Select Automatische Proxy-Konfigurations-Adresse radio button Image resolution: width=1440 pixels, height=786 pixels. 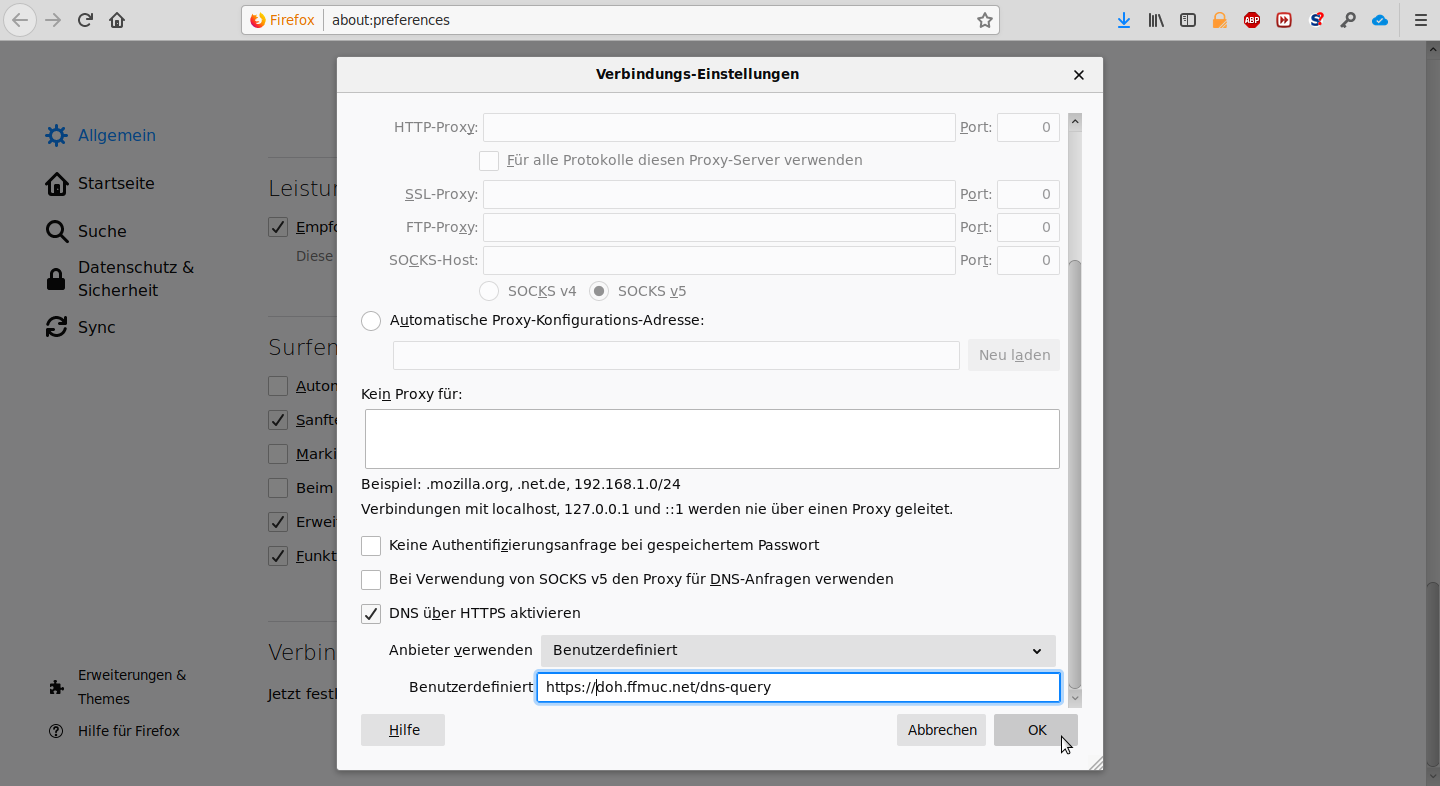(371, 321)
